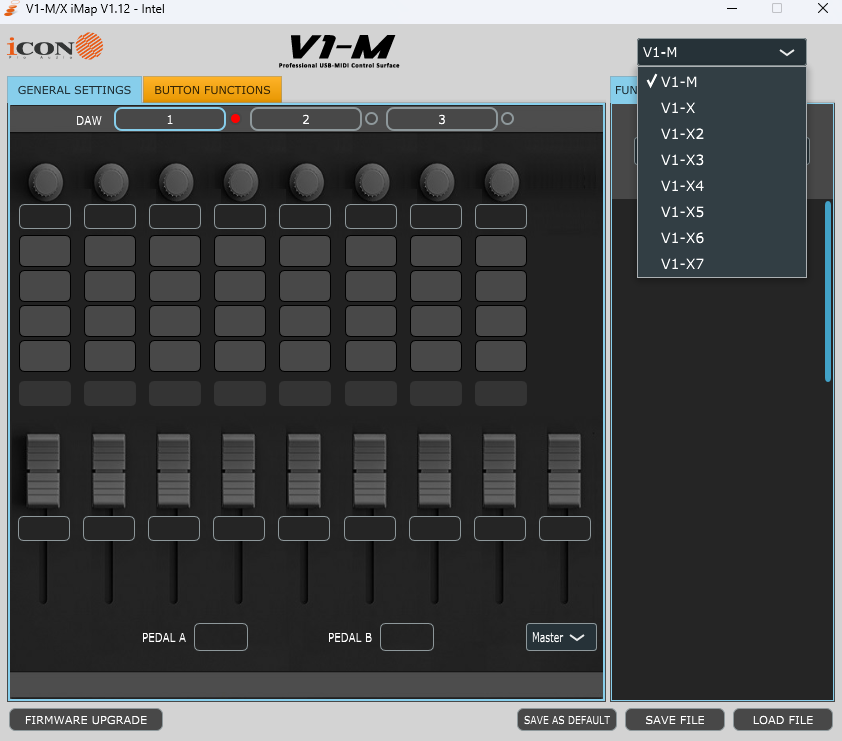The height and width of the screenshot is (741, 842).
Task: Click the outlined button below knob 1
Action: point(45,216)
